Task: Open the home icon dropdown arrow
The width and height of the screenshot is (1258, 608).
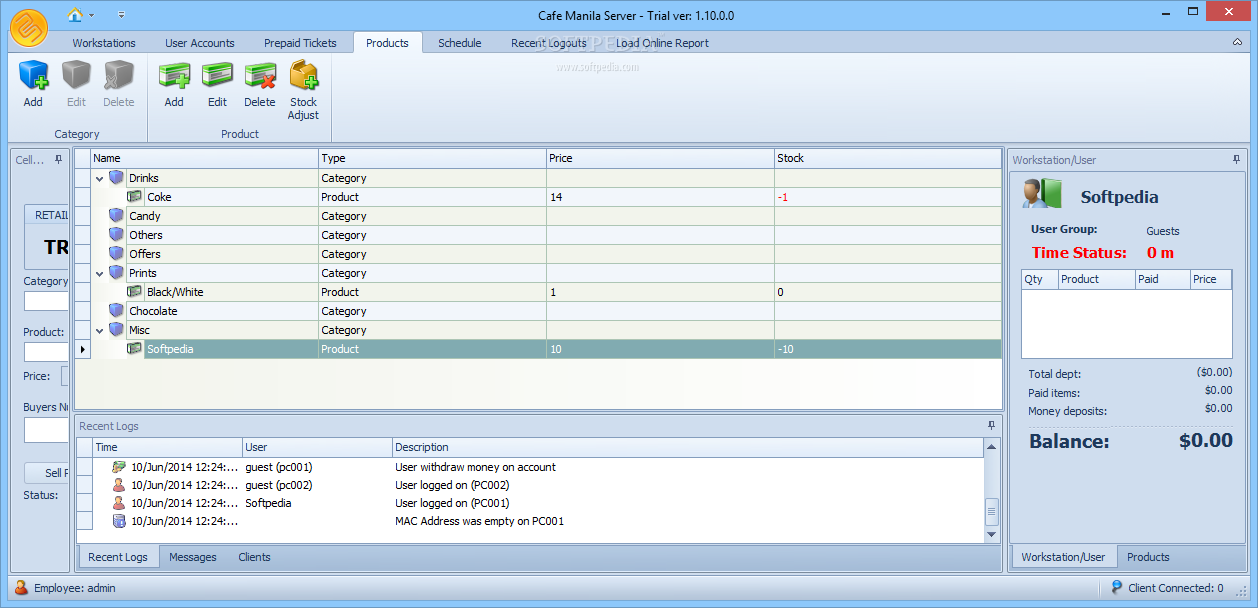Action: [x=92, y=15]
